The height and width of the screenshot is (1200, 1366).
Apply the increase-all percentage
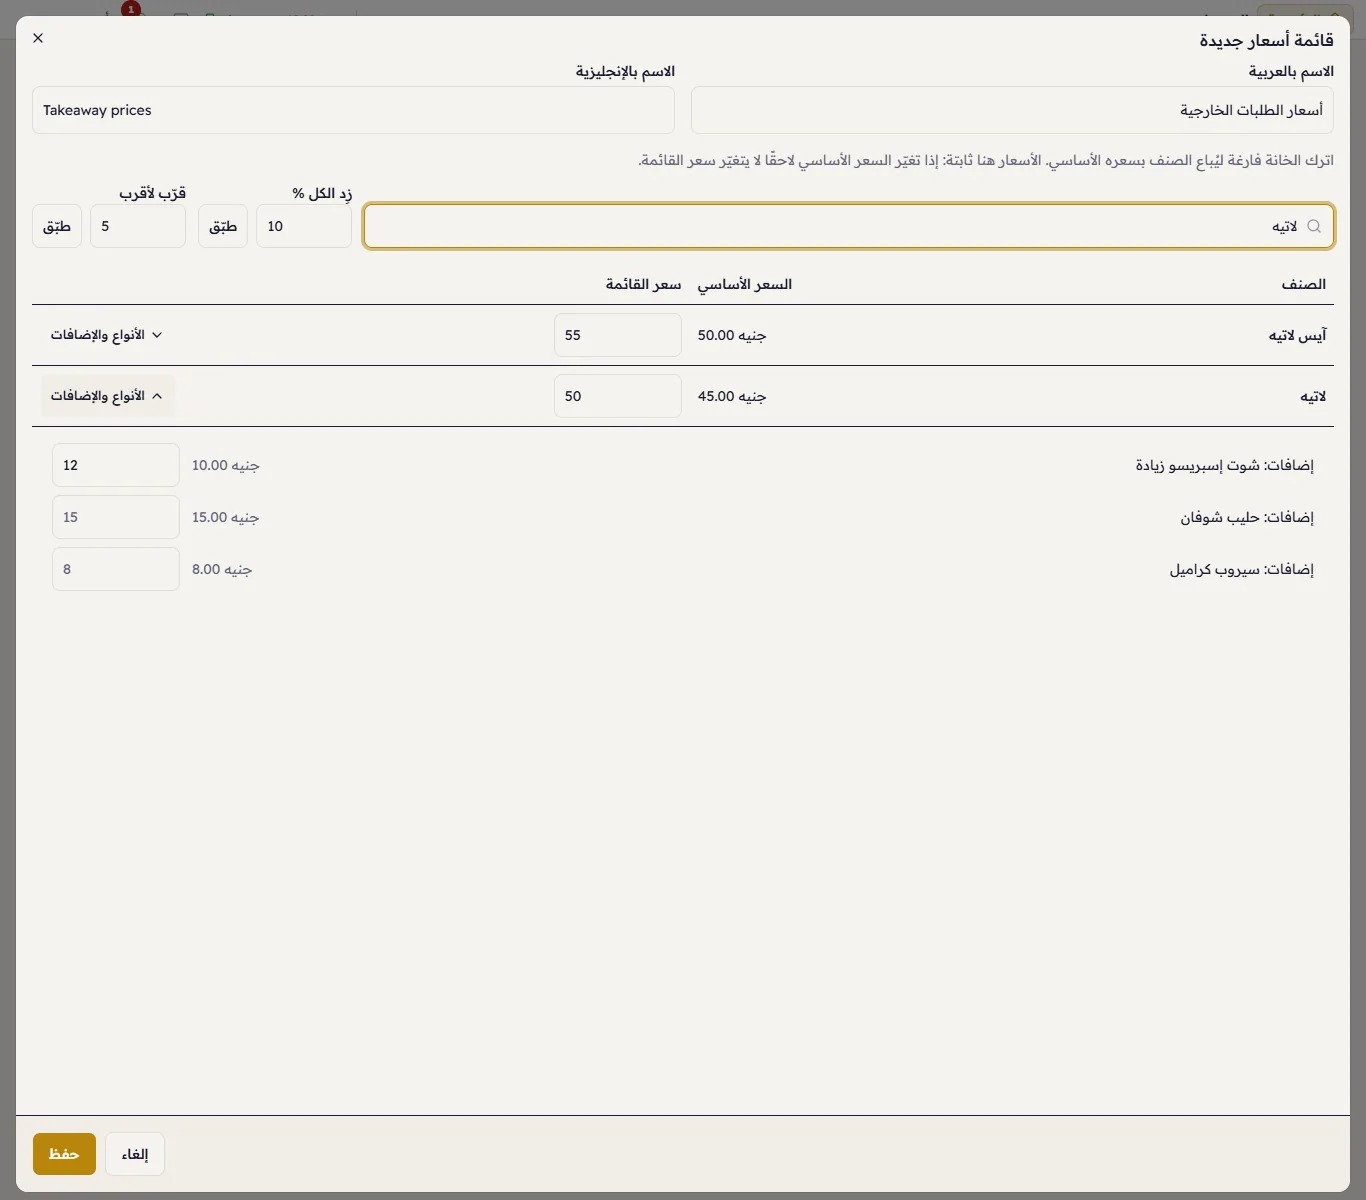(223, 226)
